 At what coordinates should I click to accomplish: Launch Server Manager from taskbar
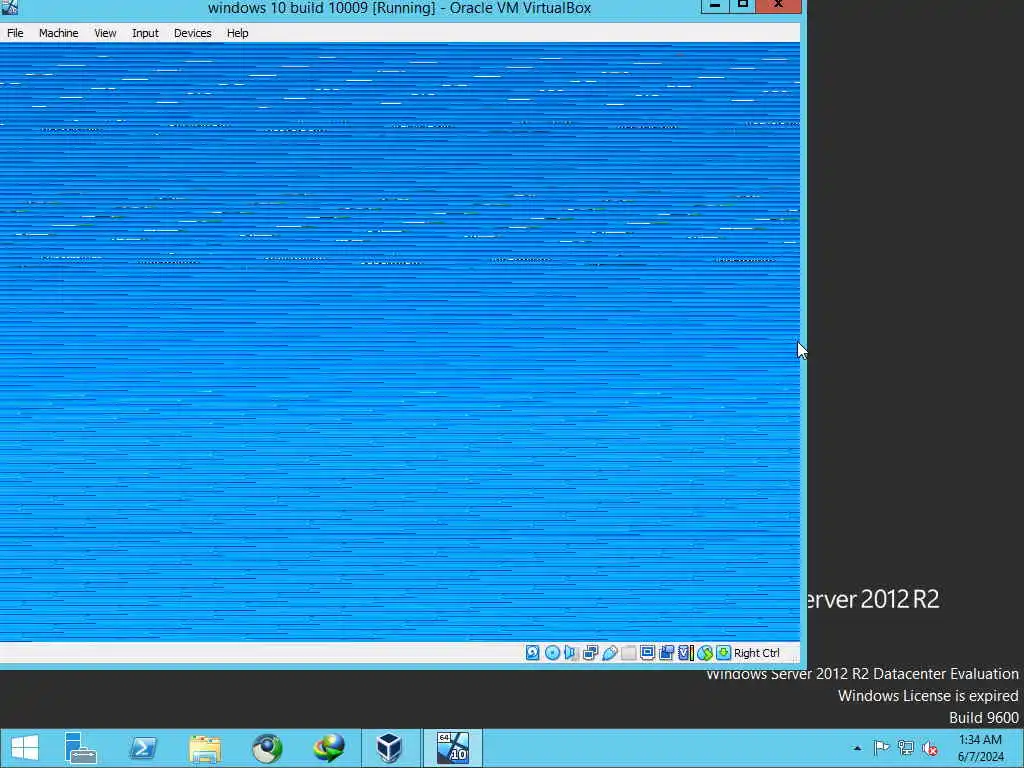[81, 748]
